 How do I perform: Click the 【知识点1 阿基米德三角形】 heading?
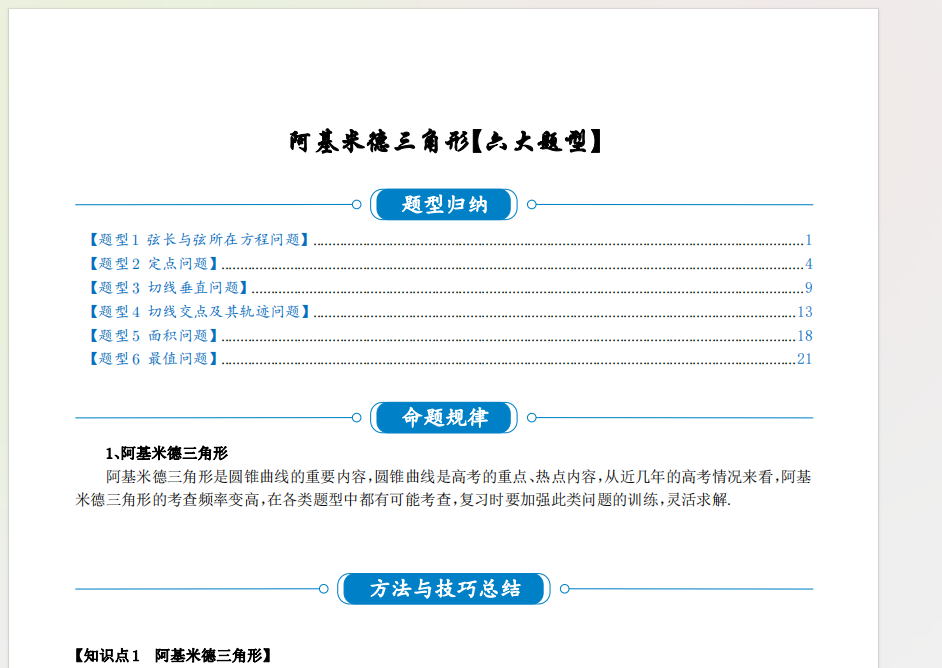(x=172, y=656)
